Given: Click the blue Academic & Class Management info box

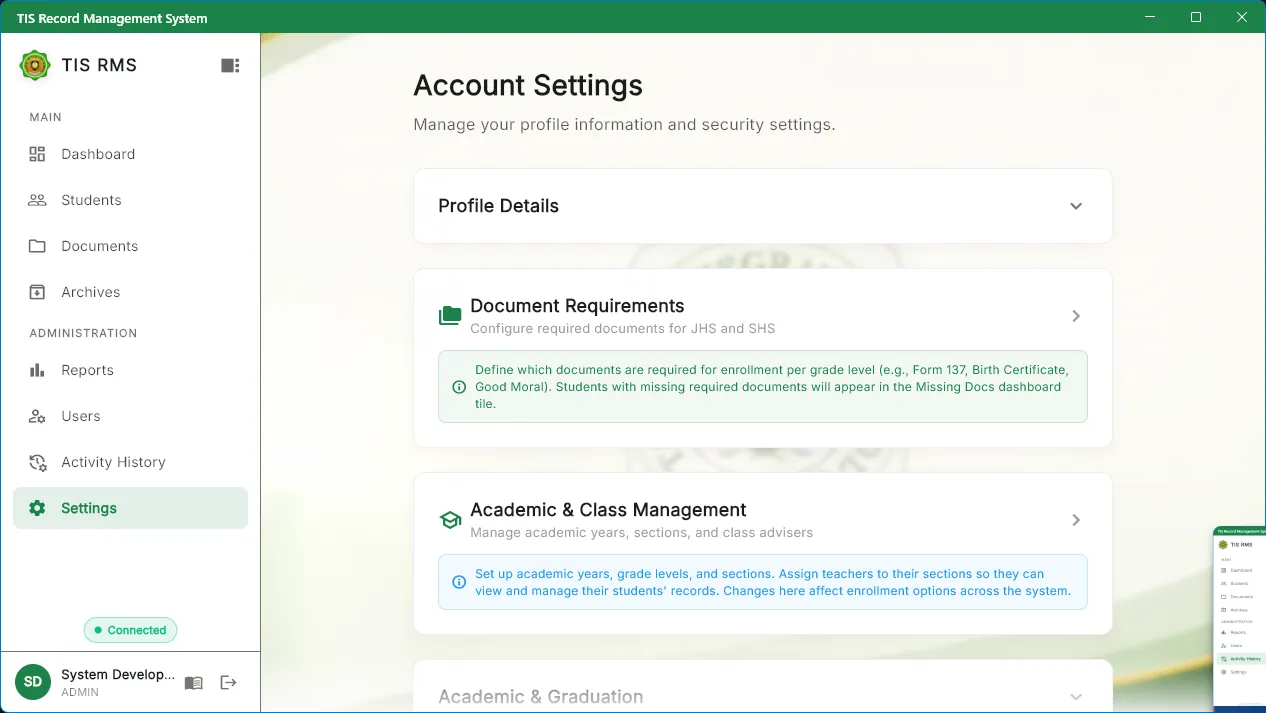Looking at the screenshot, I should coord(763,582).
